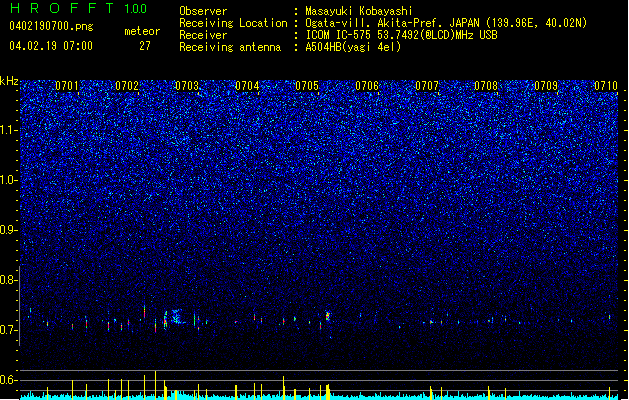Click the Receiving antenna label
This screenshot has width=629, height=400.
[x=230, y=47]
